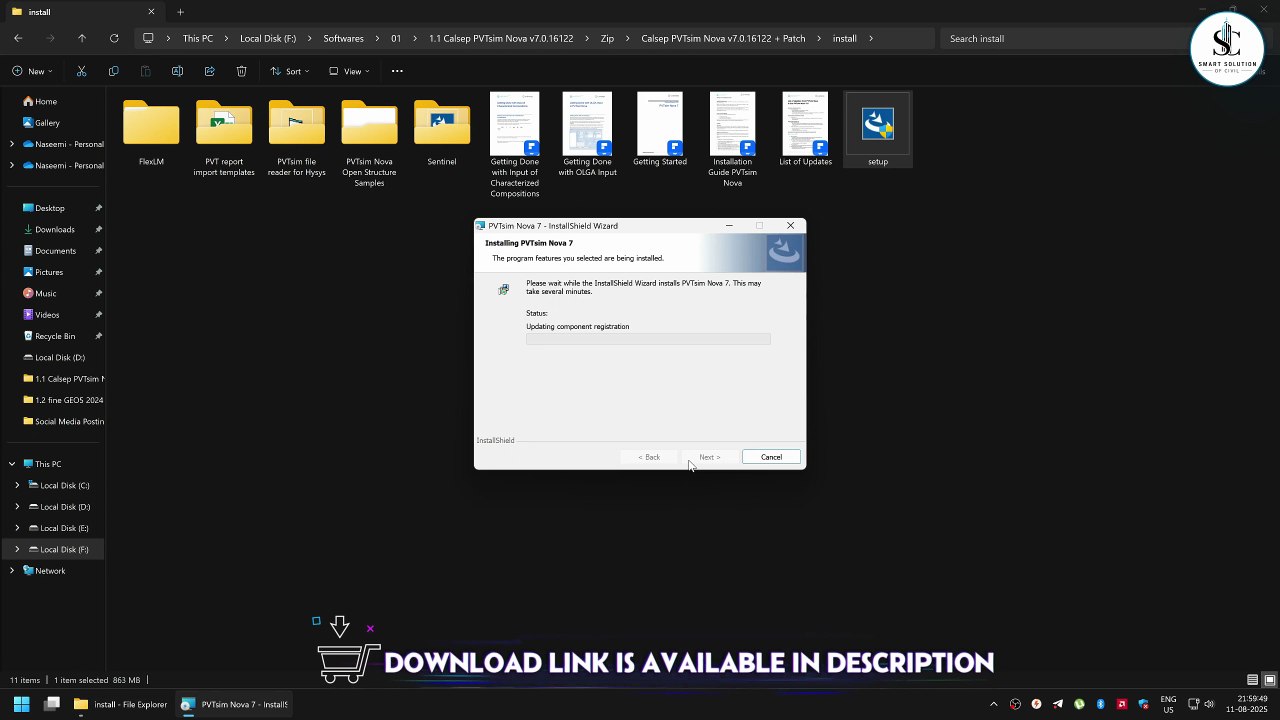
Task: Add a new File Explorer tab
Action: coord(180,12)
